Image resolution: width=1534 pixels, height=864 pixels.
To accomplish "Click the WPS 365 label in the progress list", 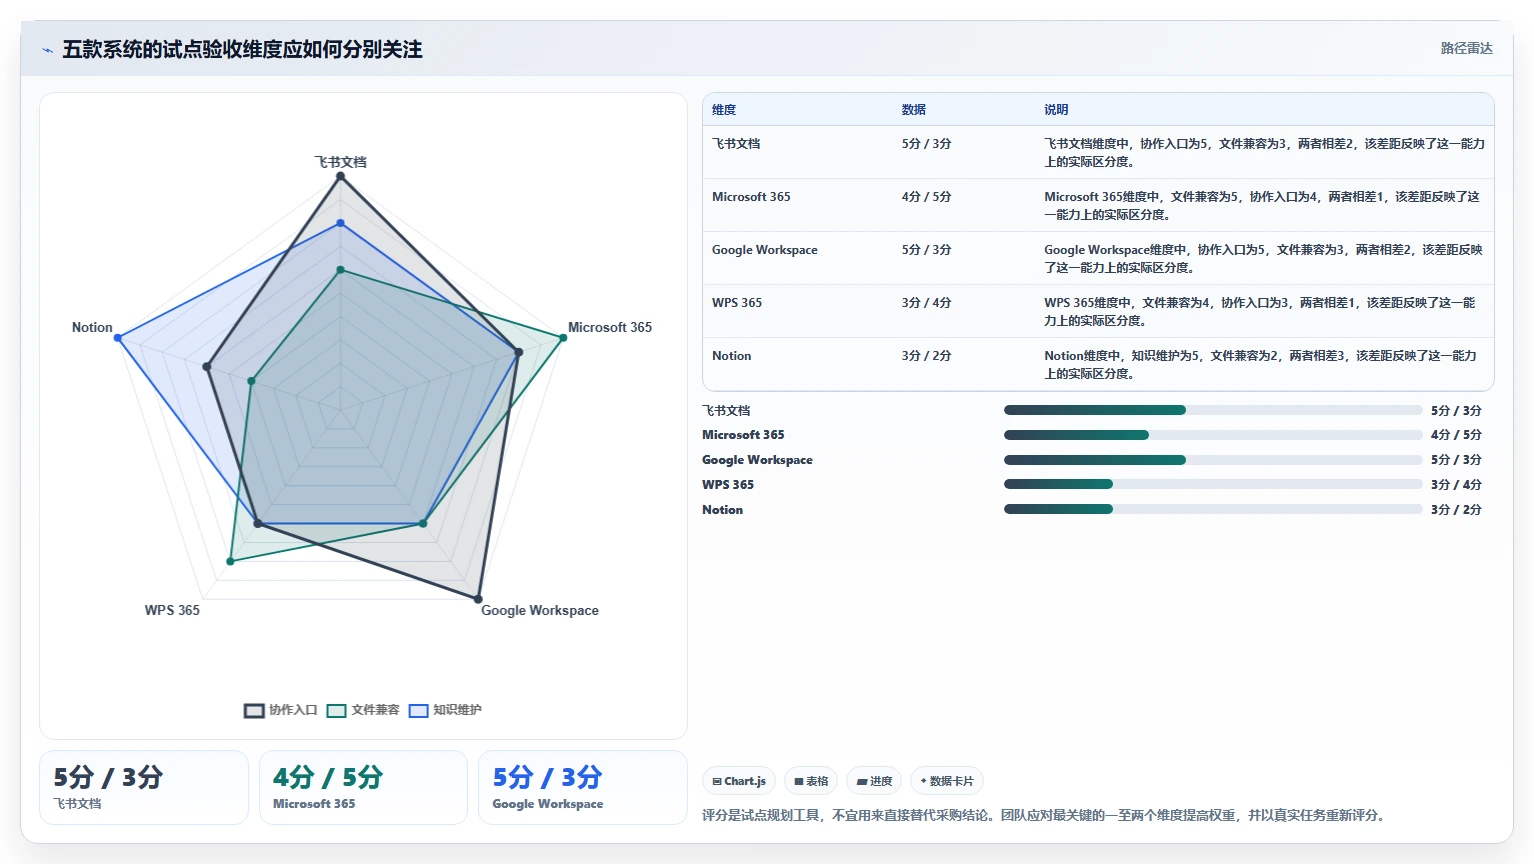I will coord(728,485).
